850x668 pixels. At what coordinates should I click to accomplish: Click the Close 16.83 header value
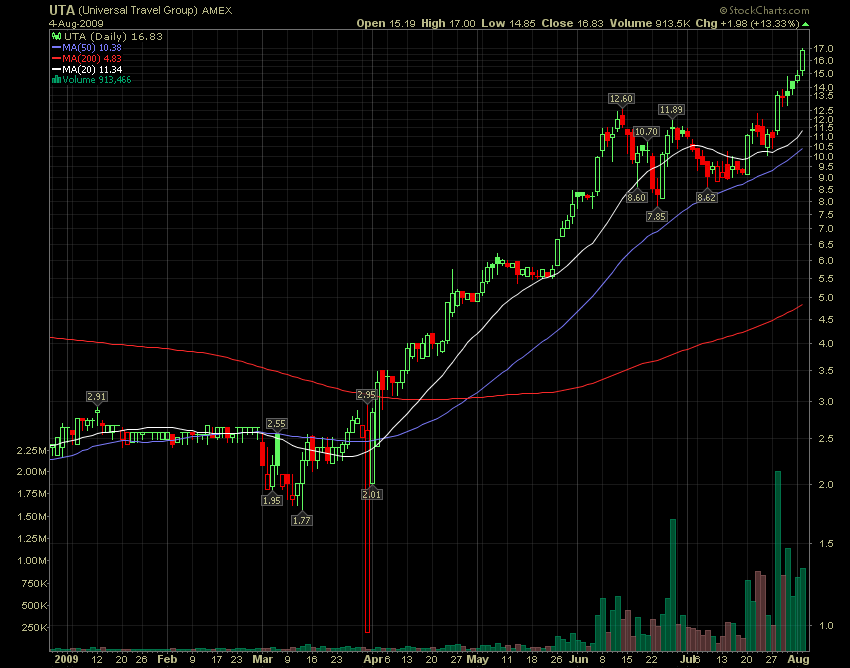pyautogui.click(x=573, y=23)
